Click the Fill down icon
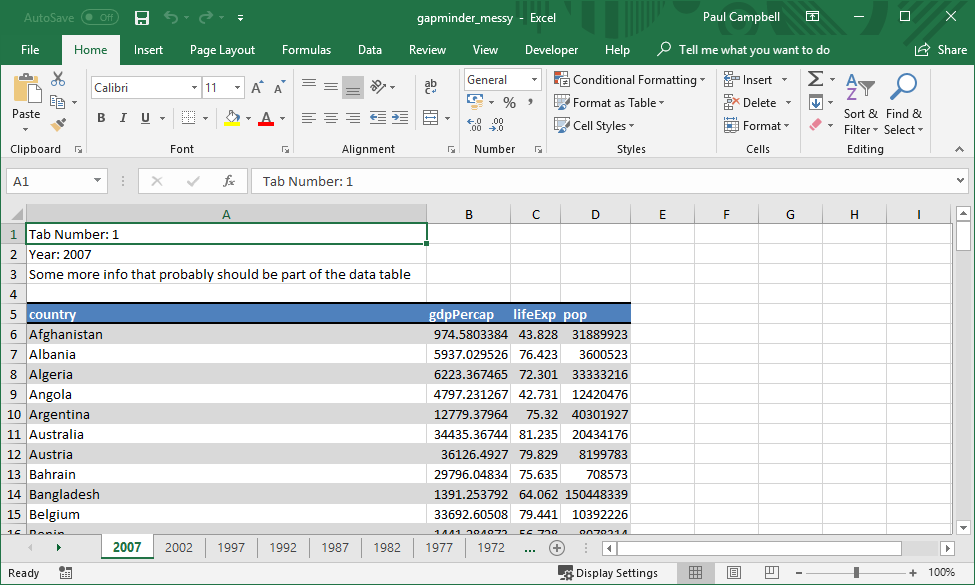This screenshot has width=975, height=585. point(815,102)
